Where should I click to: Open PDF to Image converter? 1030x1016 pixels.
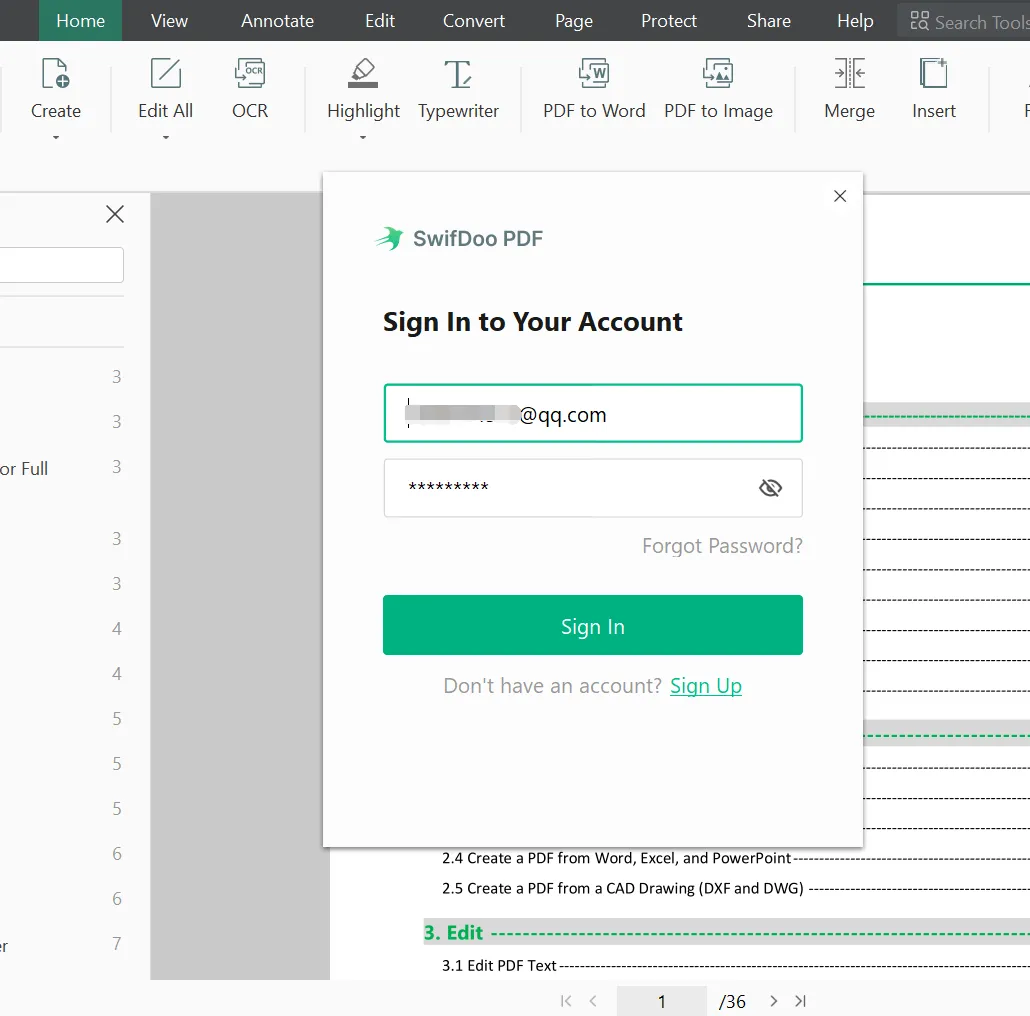(718, 90)
